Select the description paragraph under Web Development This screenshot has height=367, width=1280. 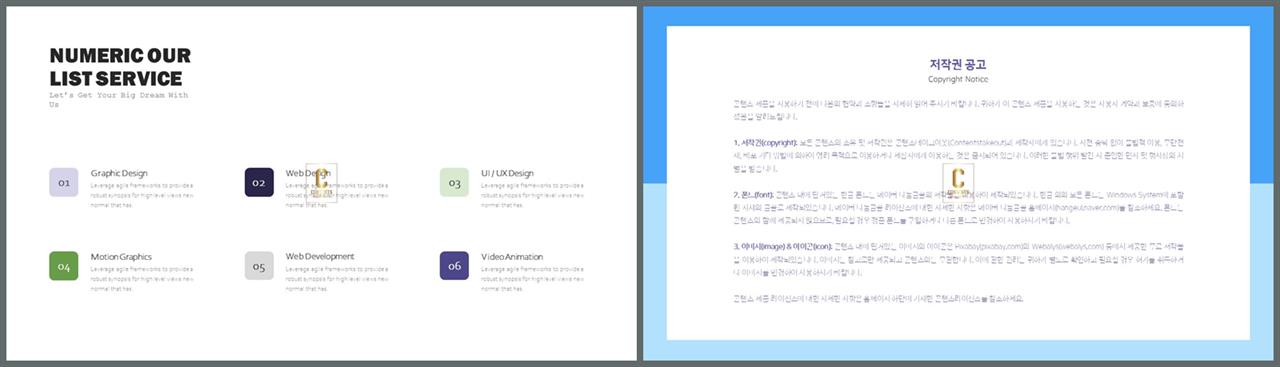click(336, 279)
